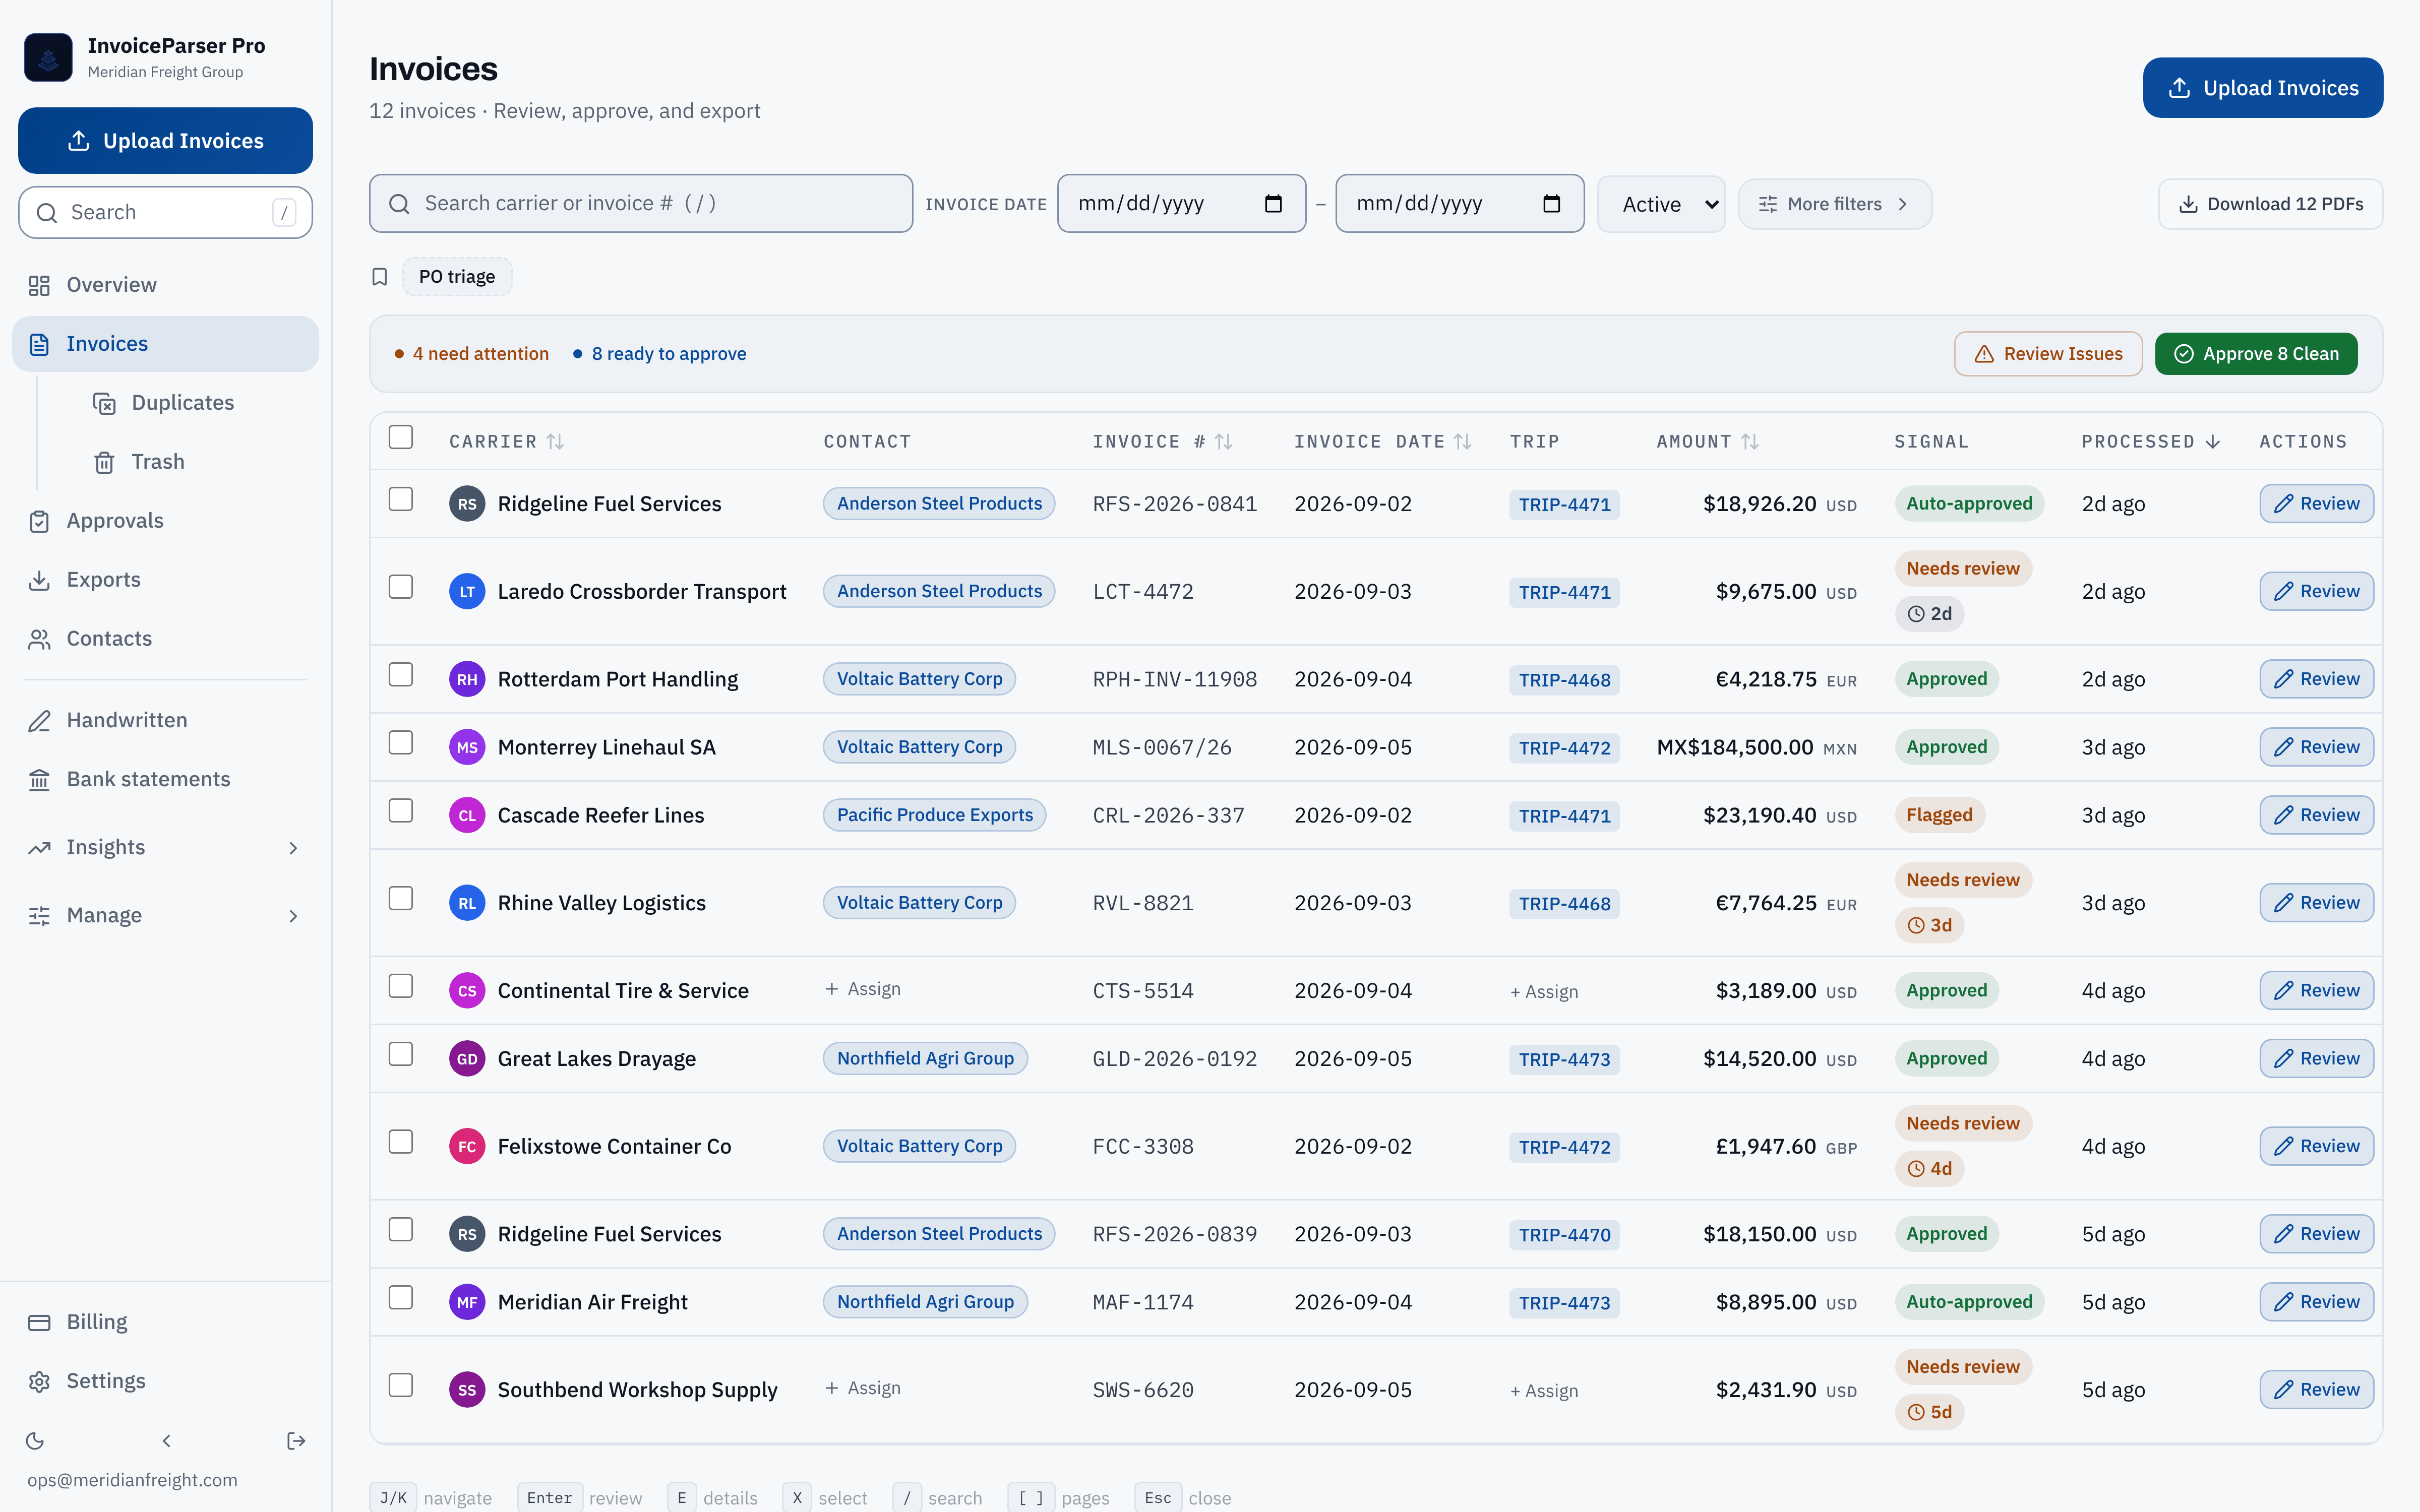This screenshot has width=2420, height=1512.
Task: Open calendar picker on second invoice date
Action: click(x=1551, y=204)
